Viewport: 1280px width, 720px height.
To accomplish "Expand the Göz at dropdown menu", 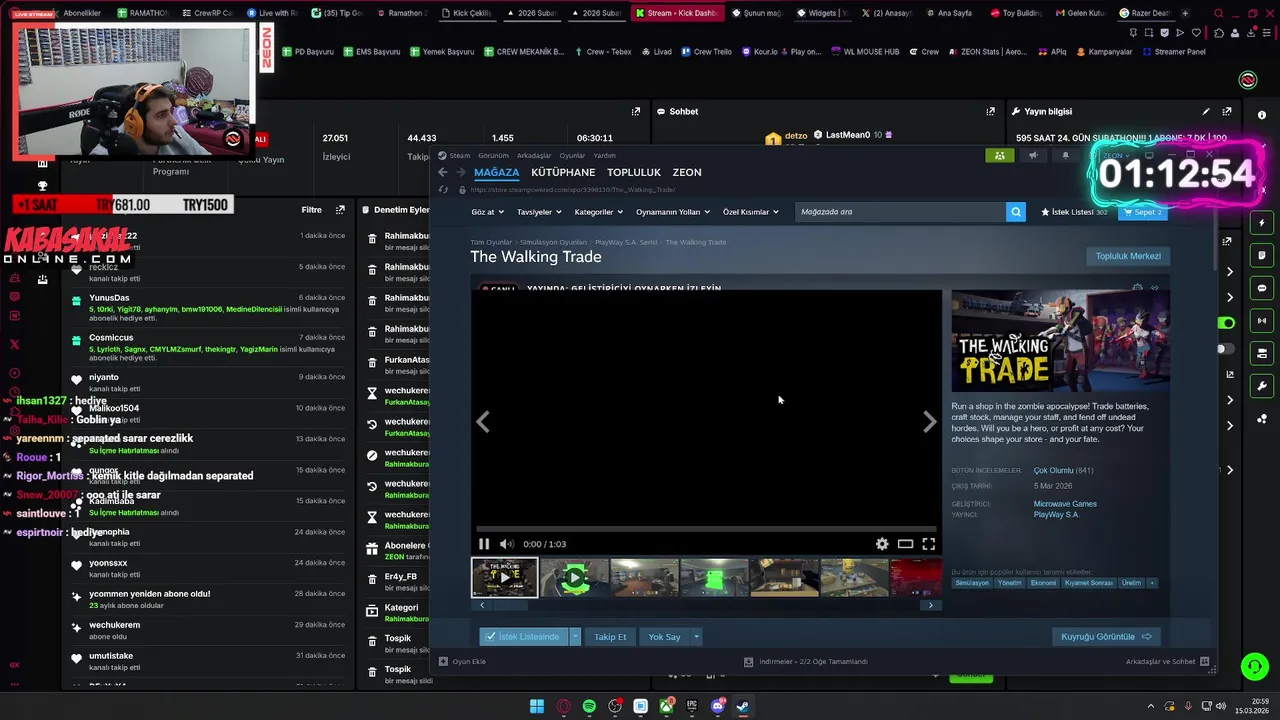I will (489, 212).
